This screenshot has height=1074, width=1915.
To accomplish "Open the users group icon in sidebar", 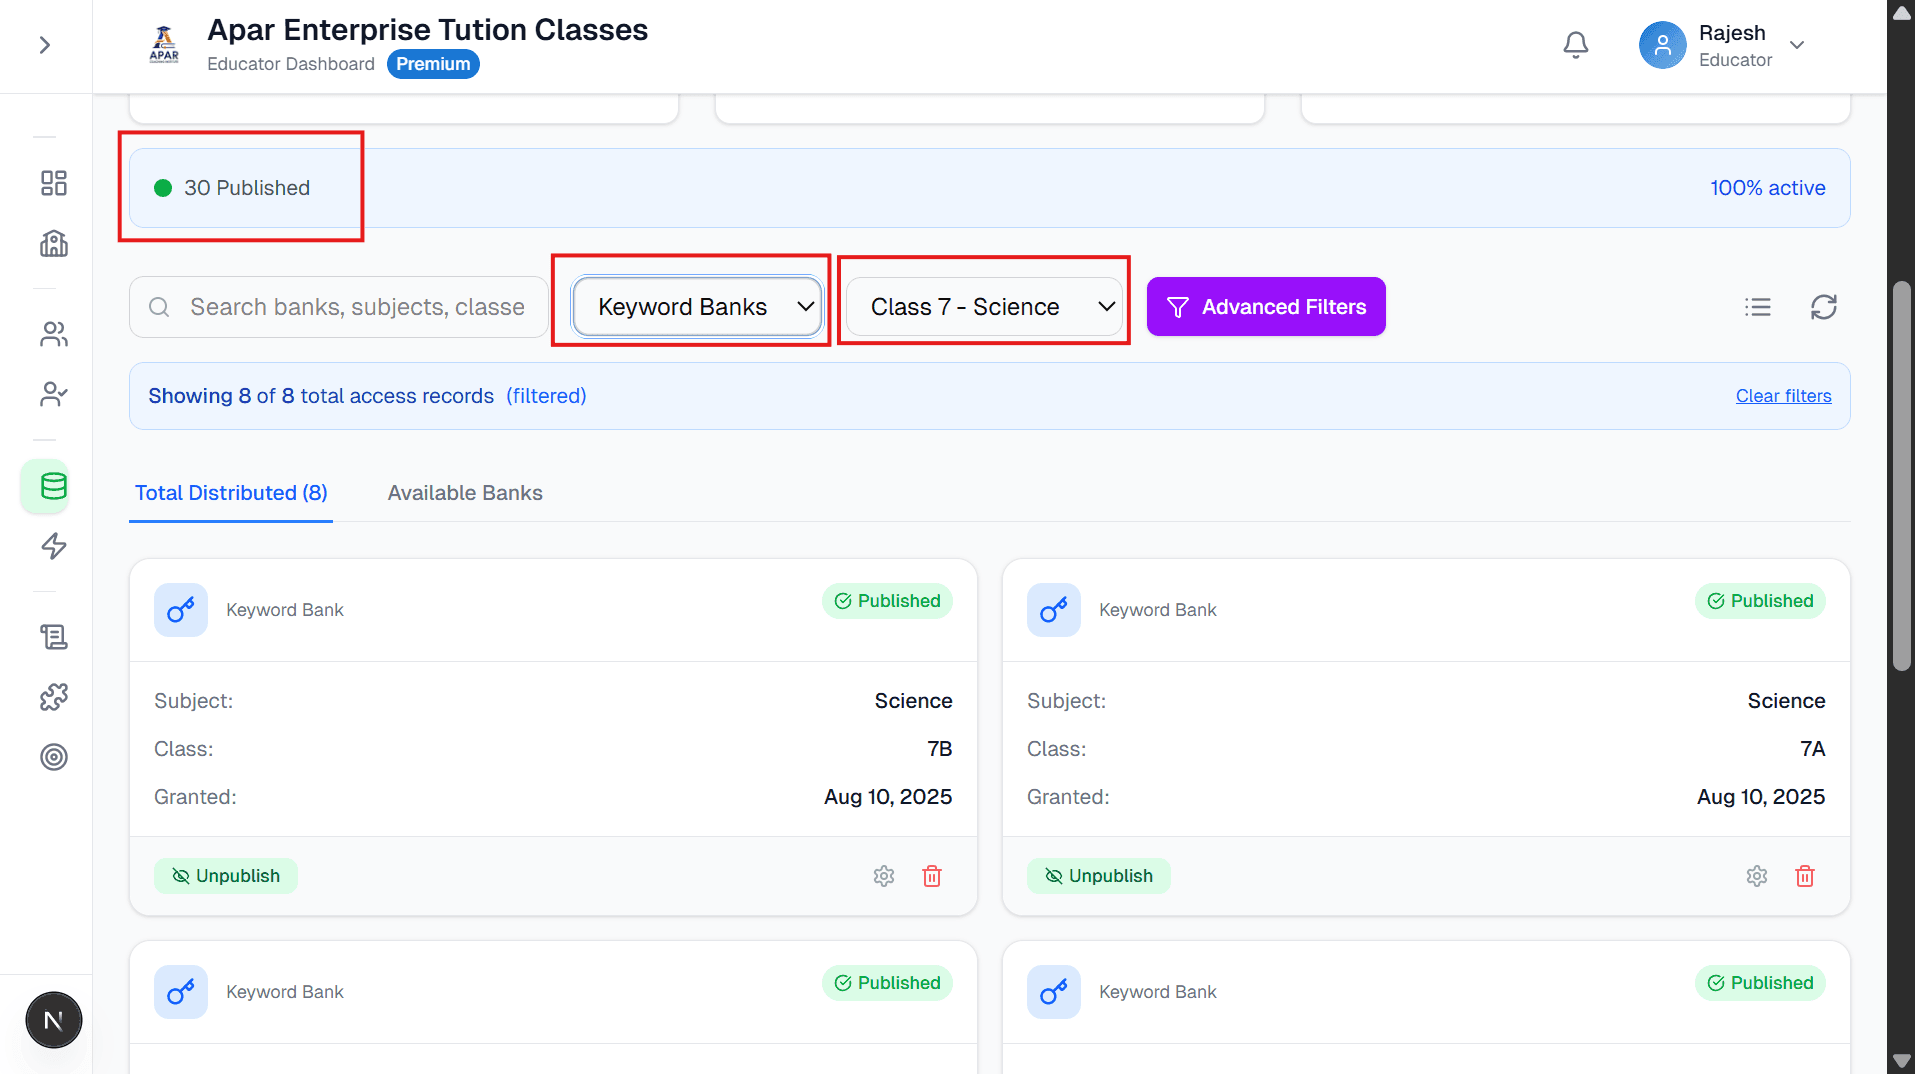I will 54,334.
